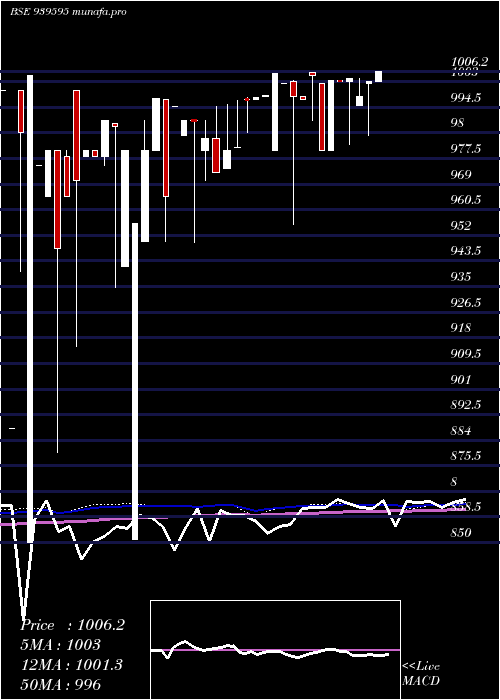Viewport: 500px width, 700px height.
Task: Click the 892.5 price axis label
Action: click(466, 405)
